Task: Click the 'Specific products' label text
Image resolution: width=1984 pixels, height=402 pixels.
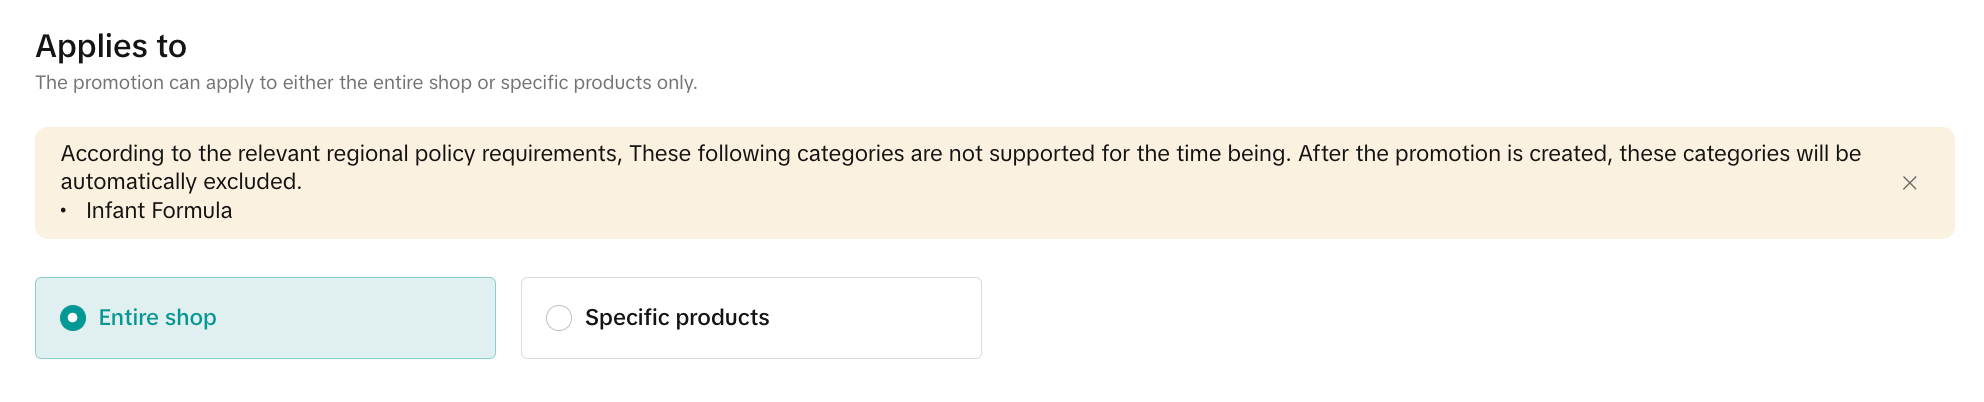Action: (x=677, y=318)
